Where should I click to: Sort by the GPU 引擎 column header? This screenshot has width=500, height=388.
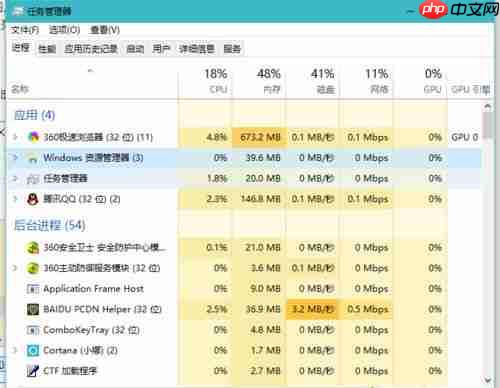(x=470, y=89)
